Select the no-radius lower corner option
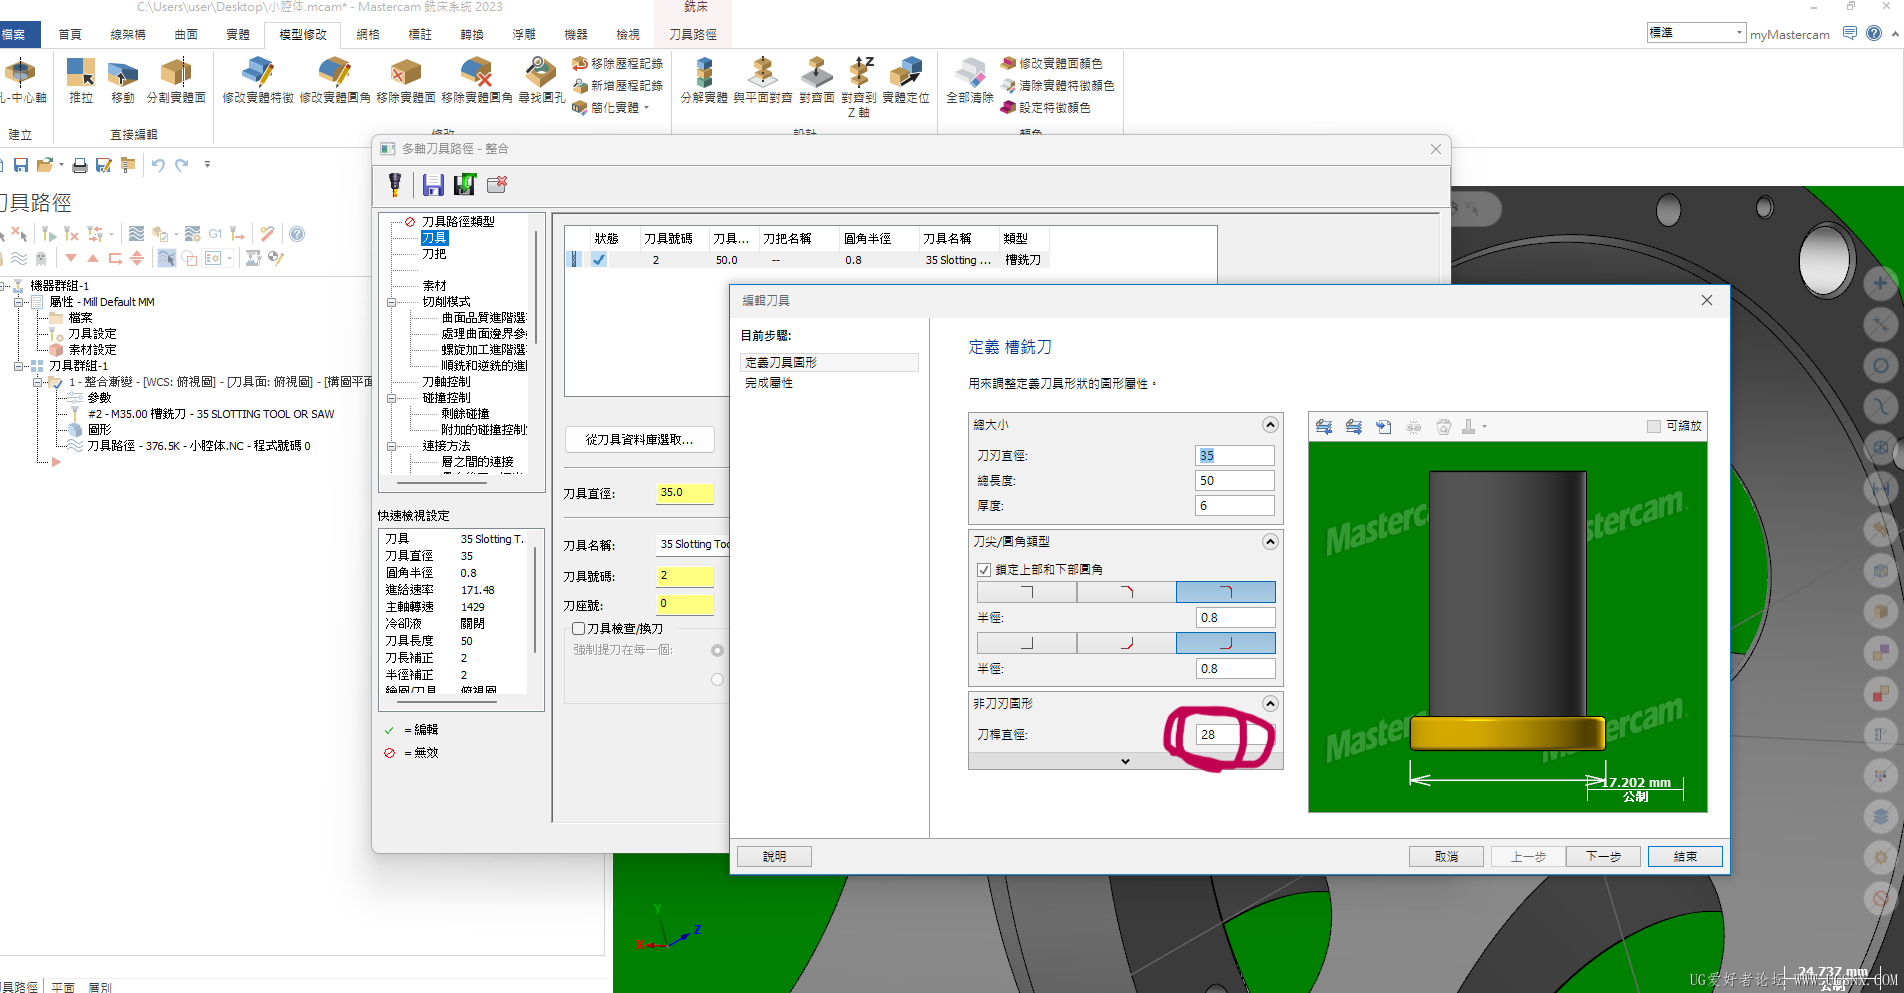Image resolution: width=1904 pixels, height=993 pixels. pyautogui.click(x=1027, y=643)
